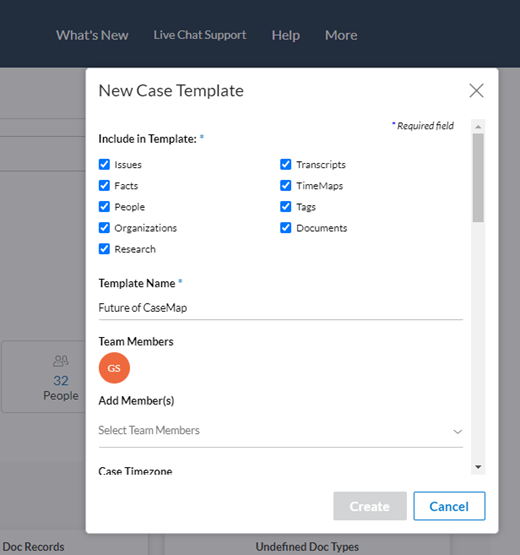Toggle the Research checkbox

[104, 249]
